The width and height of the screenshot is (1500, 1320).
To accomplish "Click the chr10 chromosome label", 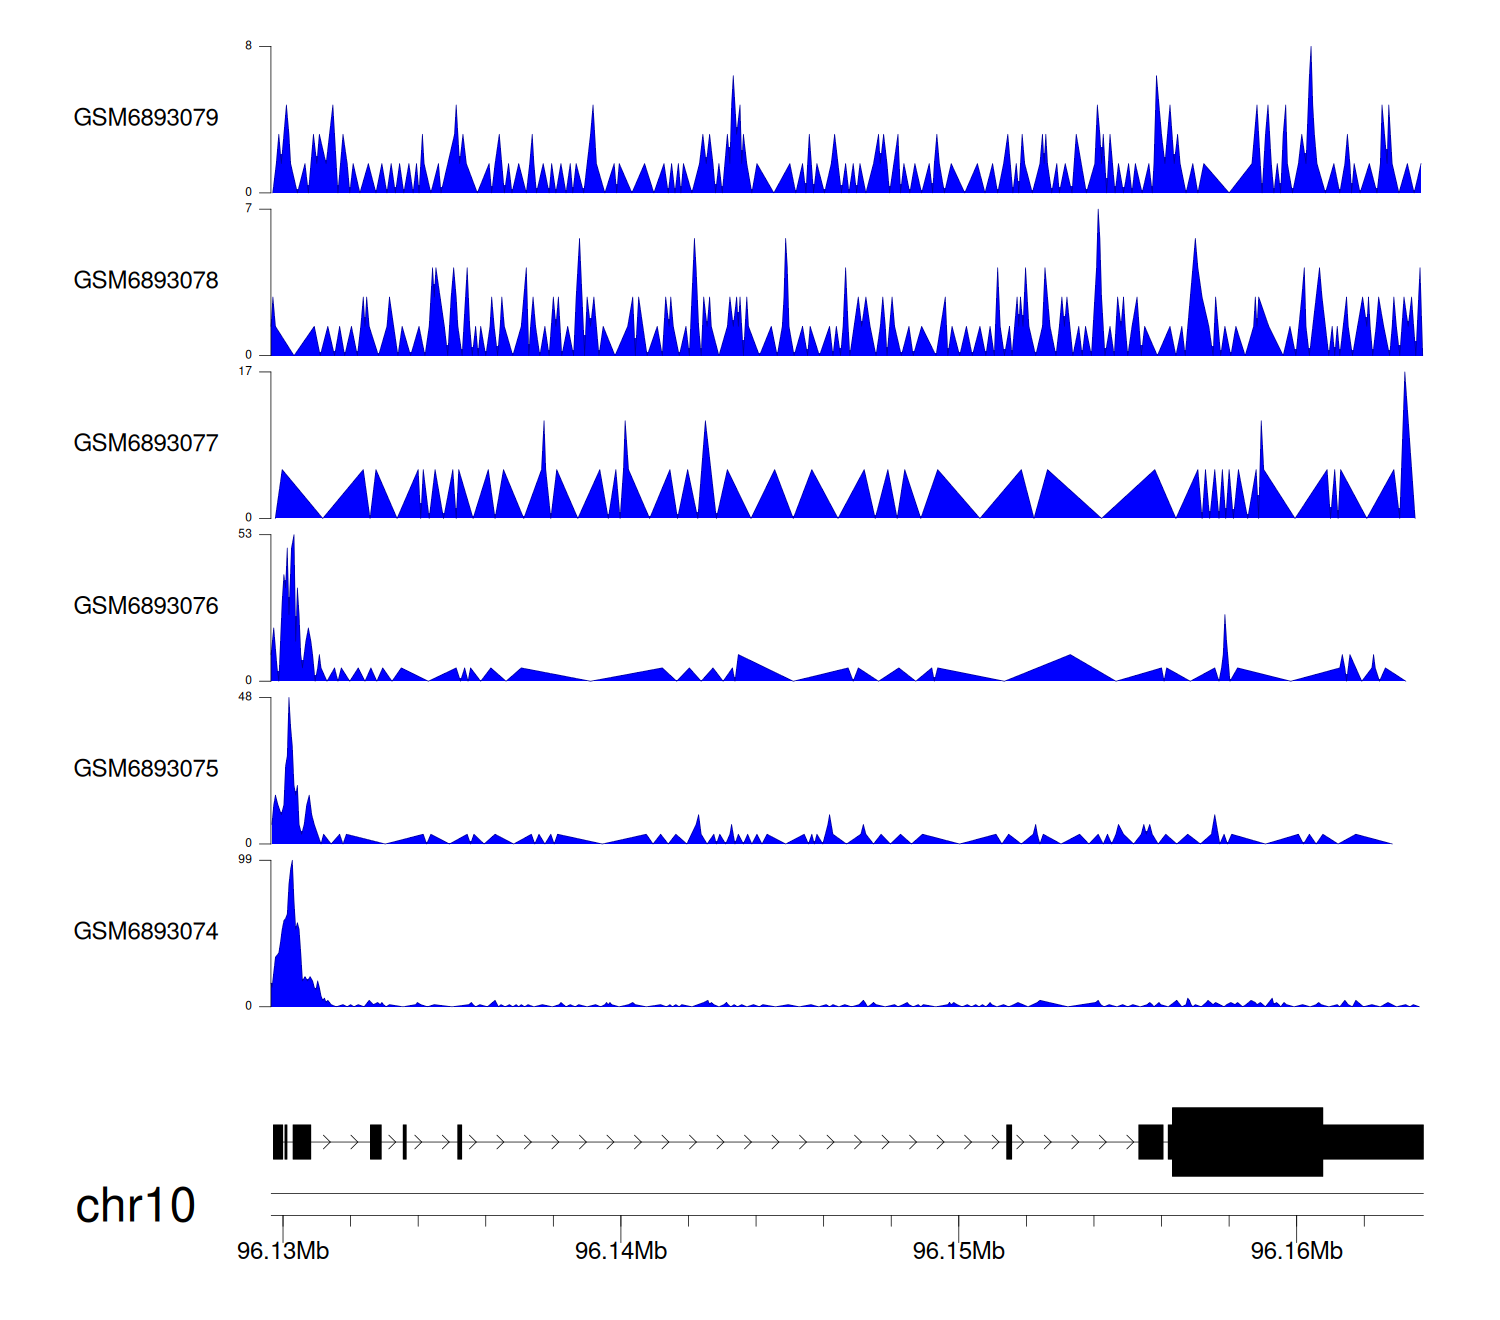I will pos(135,1206).
